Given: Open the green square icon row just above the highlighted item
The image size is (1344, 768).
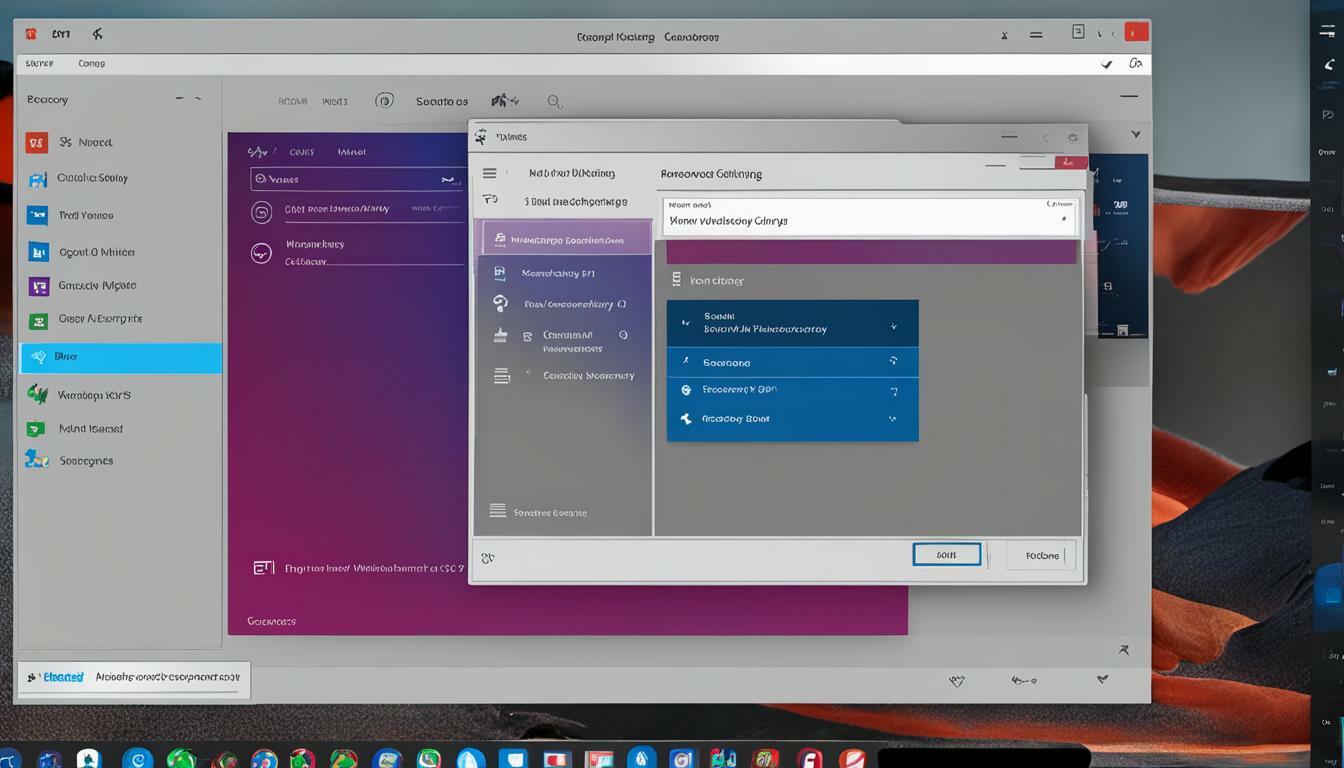Looking at the screenshot, I should pos(38,321).
